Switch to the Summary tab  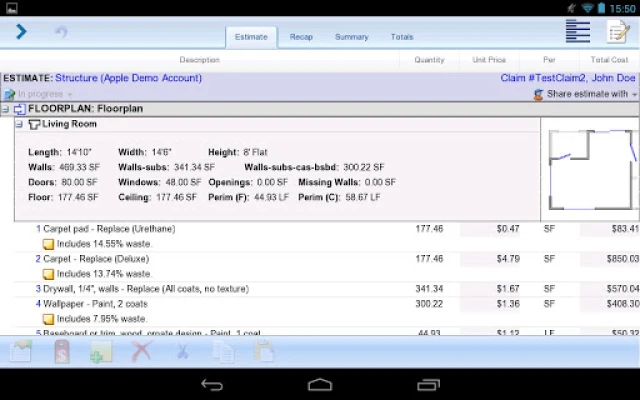[x=351, y=37]
